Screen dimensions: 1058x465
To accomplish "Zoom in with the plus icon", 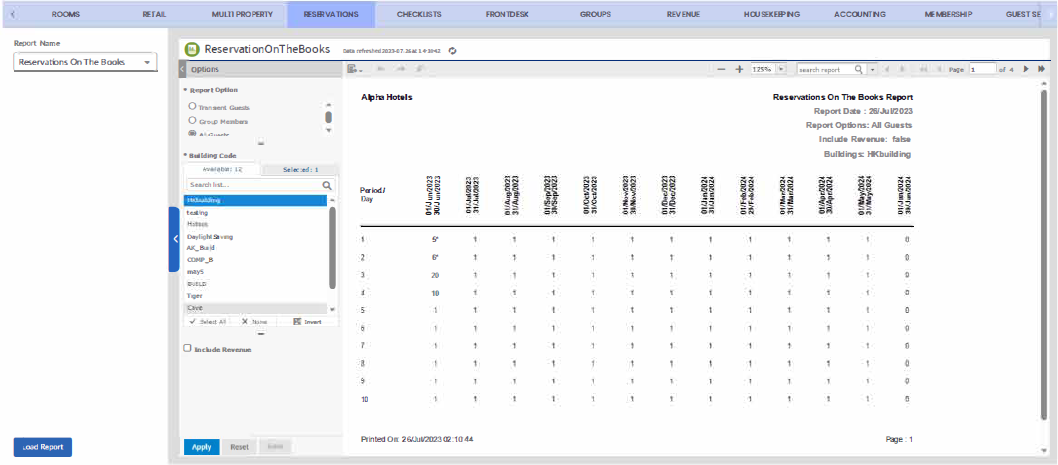I will (739, 69).
